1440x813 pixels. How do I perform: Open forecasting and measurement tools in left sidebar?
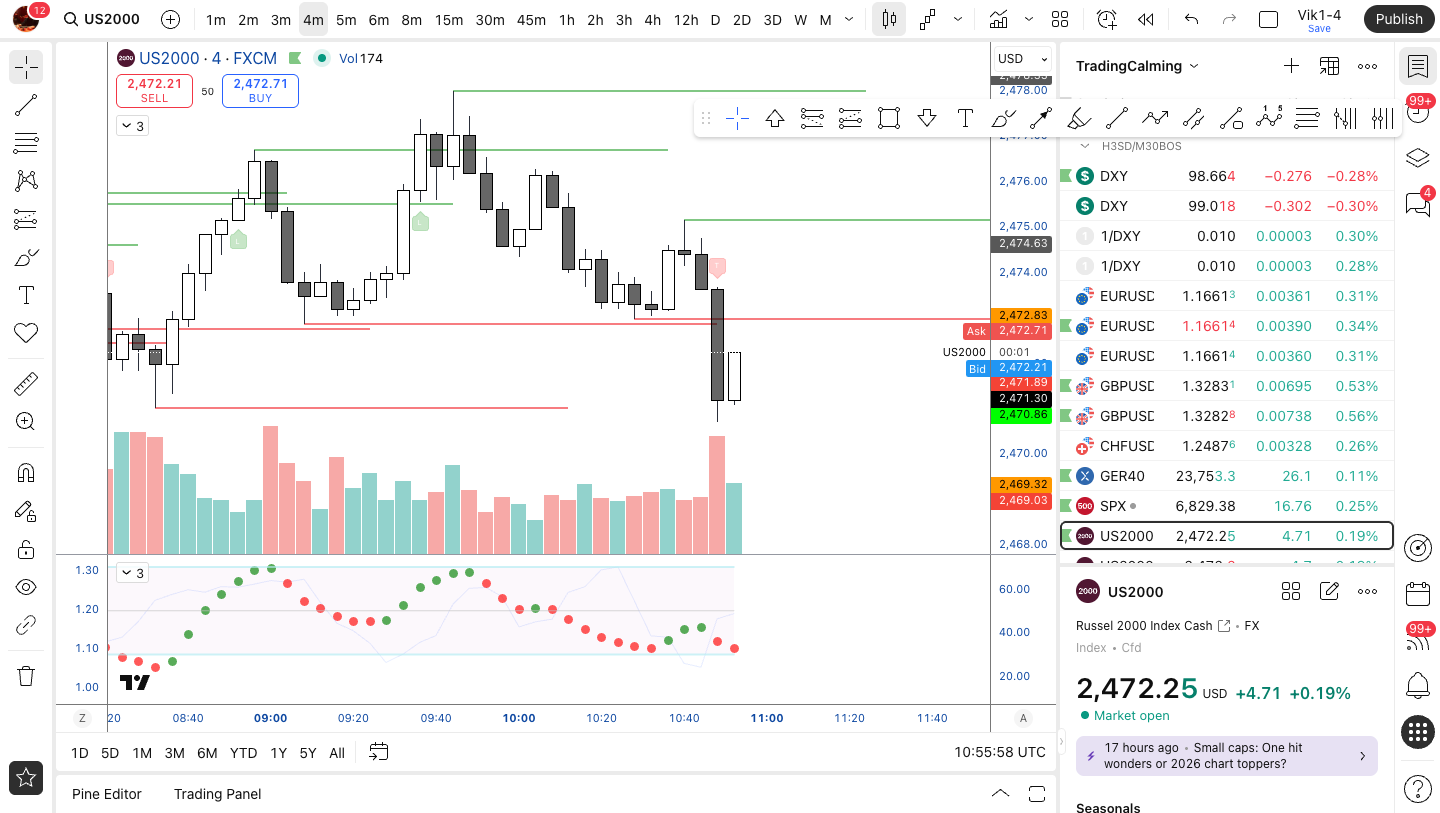pyautogui.click(x=26, y=219)
